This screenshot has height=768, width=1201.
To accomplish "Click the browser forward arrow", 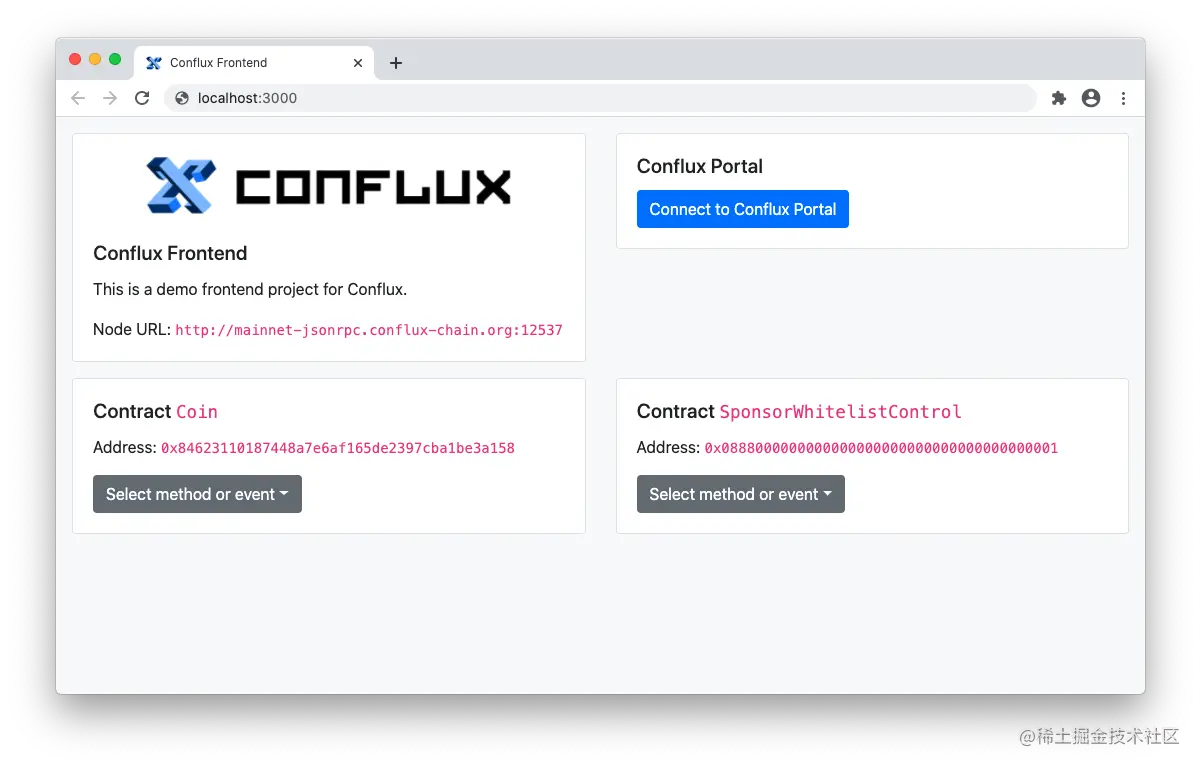I will click(x=110, y=98).
